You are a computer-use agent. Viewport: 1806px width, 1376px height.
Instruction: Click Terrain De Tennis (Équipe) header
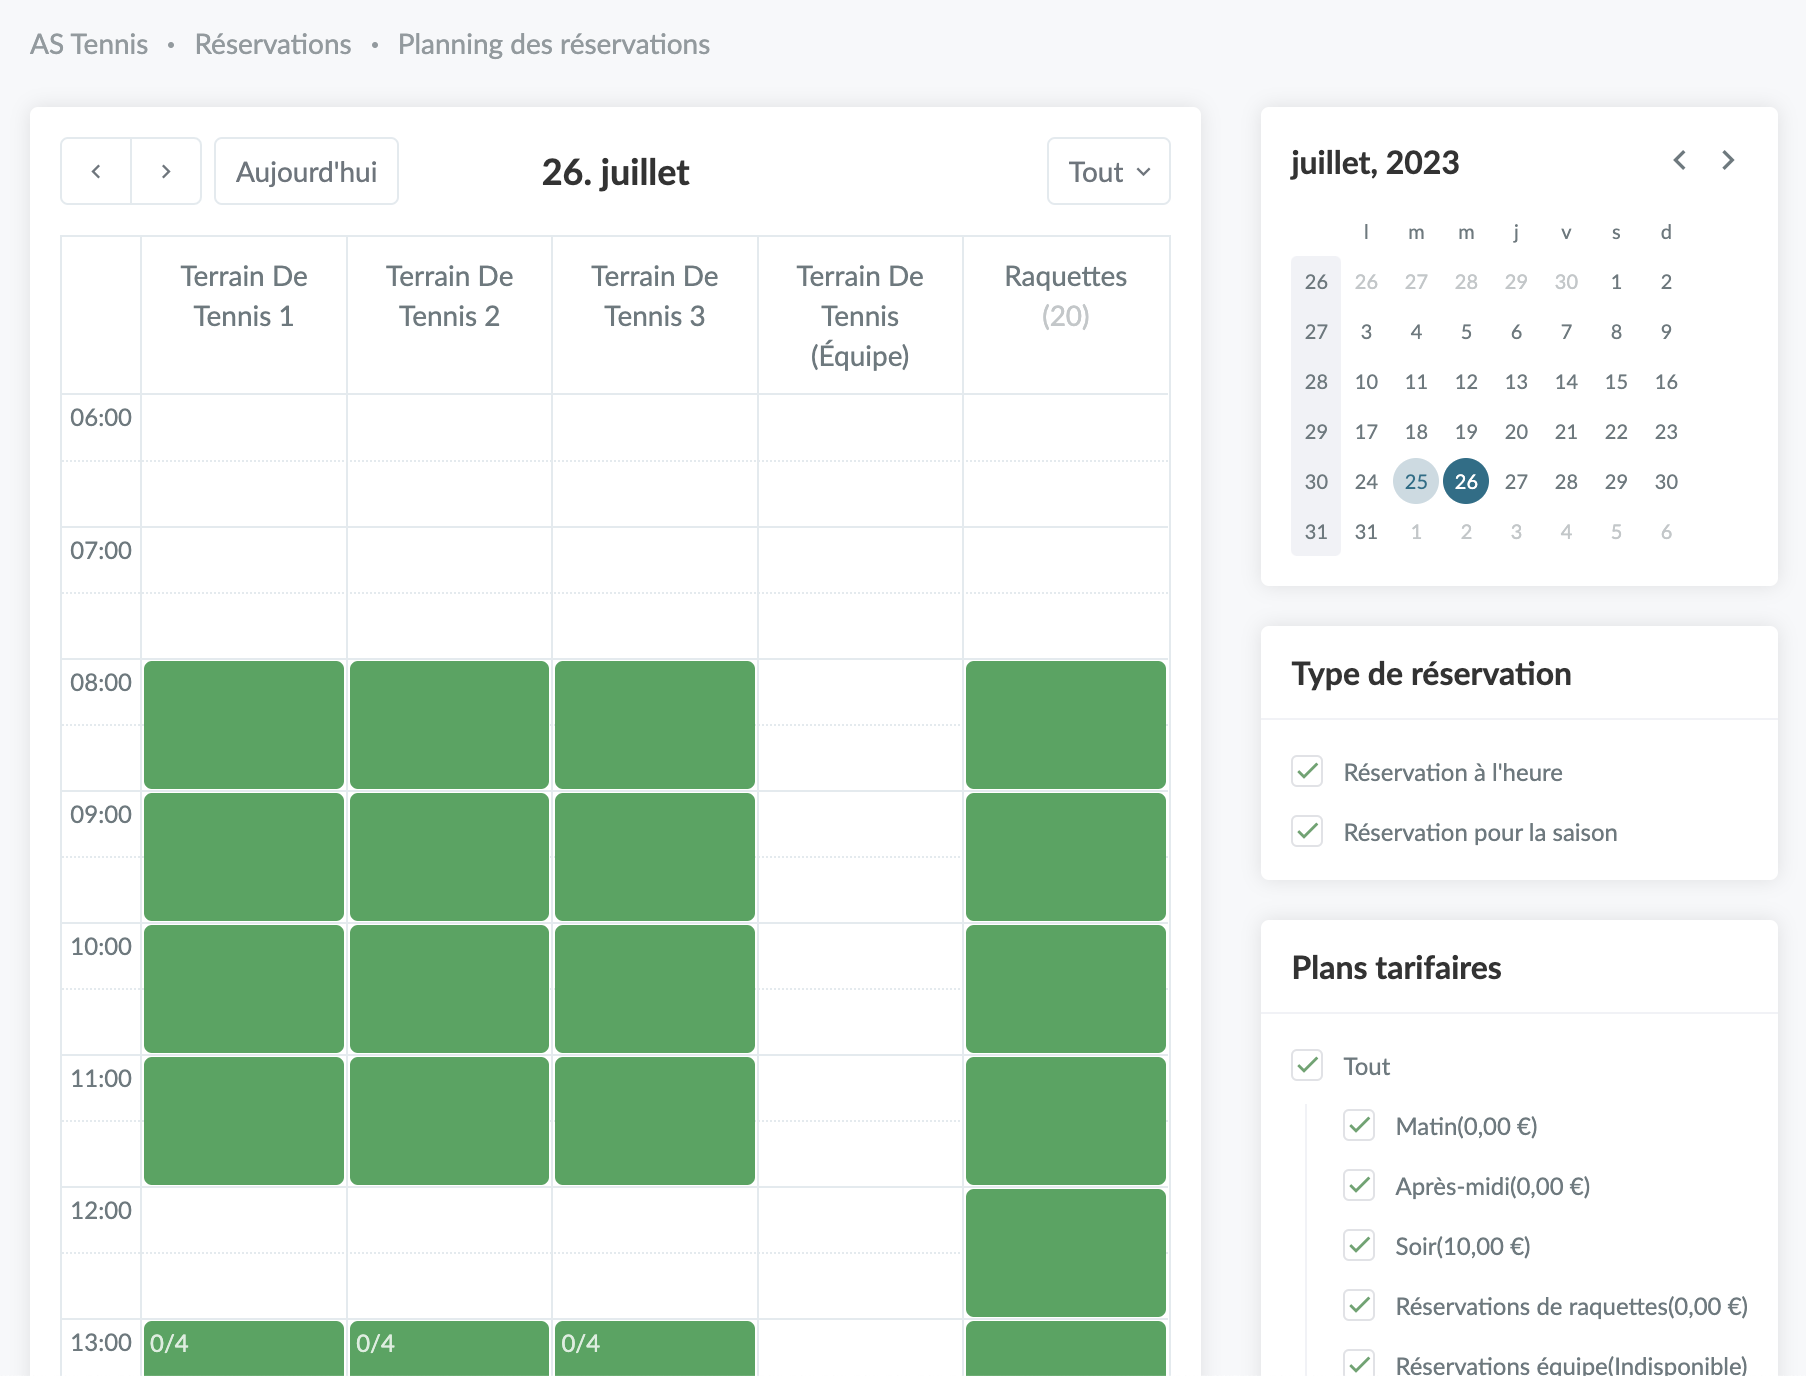point(860,315)
